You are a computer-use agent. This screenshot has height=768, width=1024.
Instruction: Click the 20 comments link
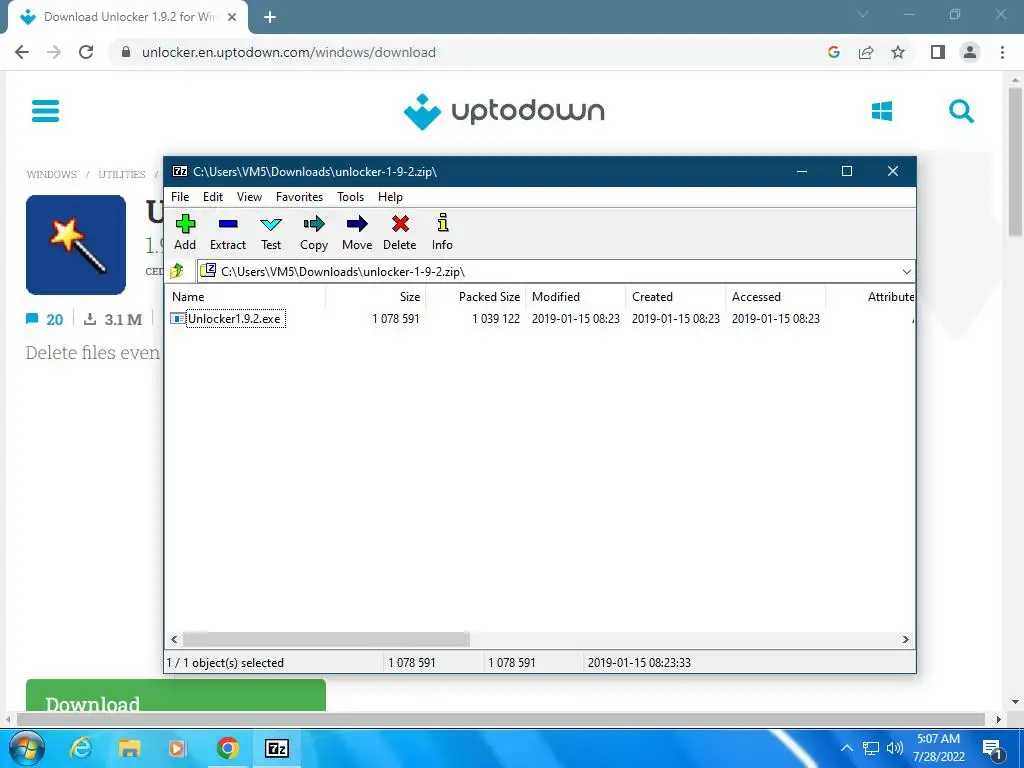[x=44, y=319]
